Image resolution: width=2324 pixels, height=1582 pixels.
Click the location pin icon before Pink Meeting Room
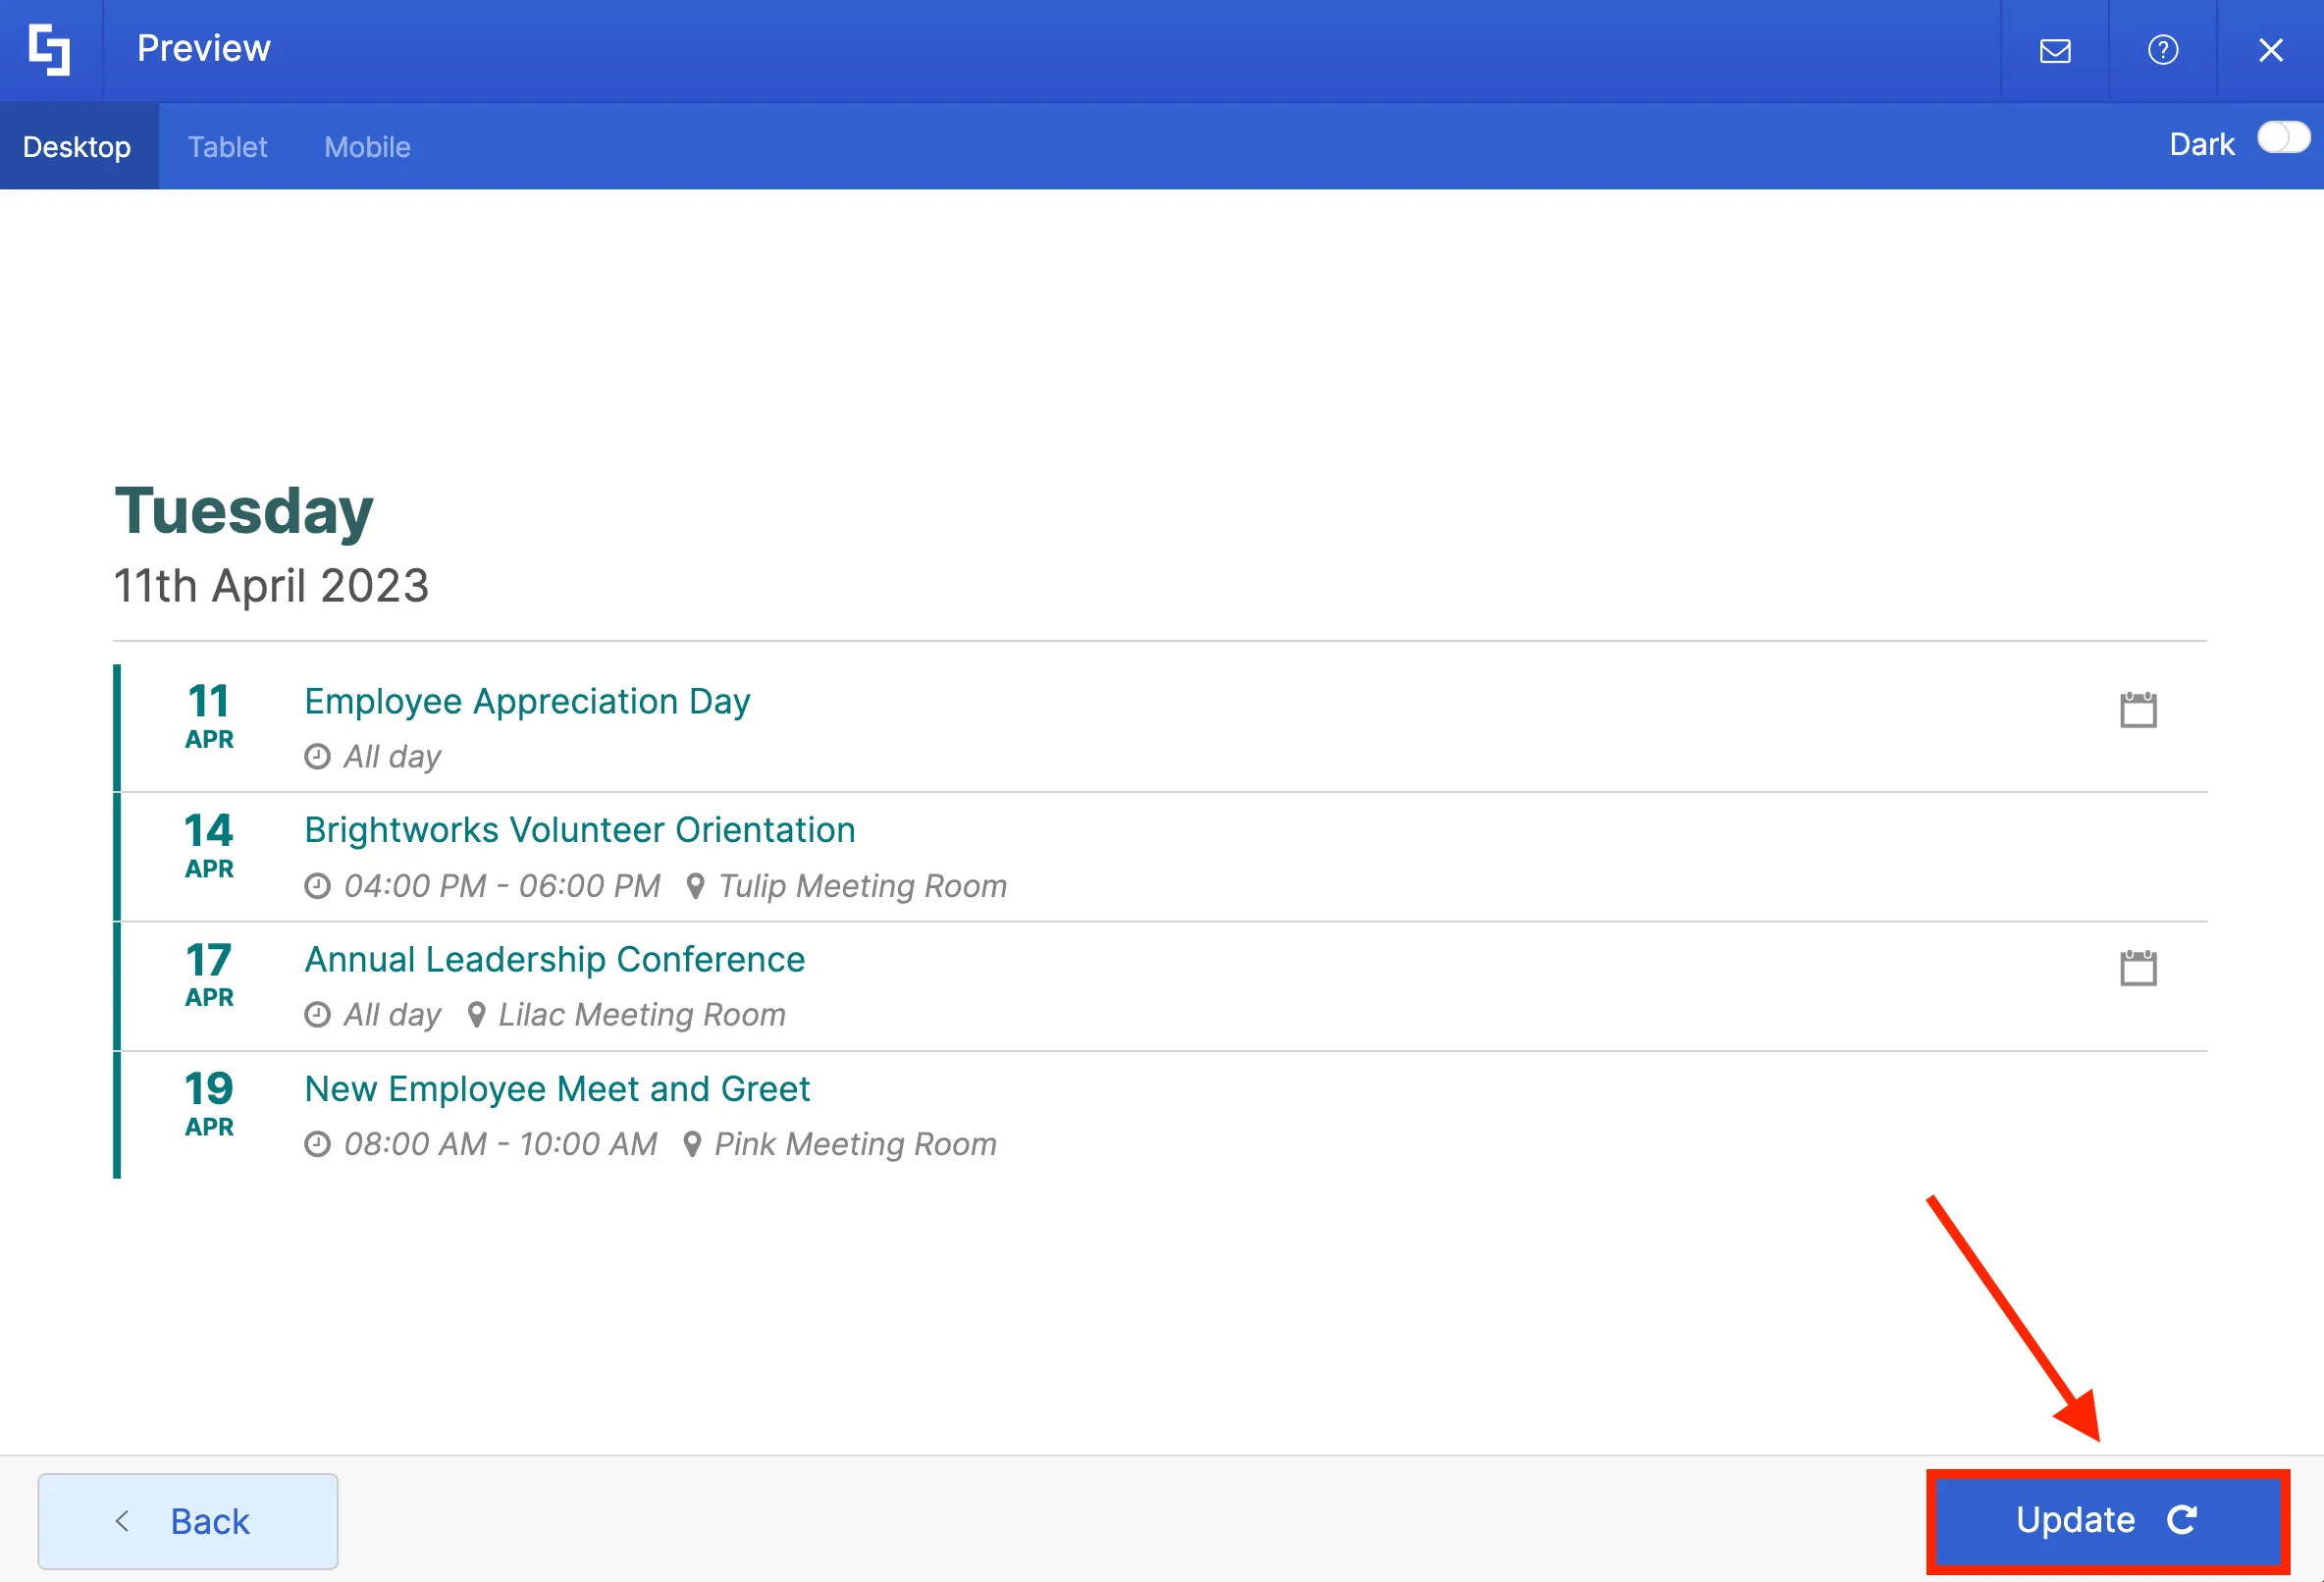click(692, 1144)
